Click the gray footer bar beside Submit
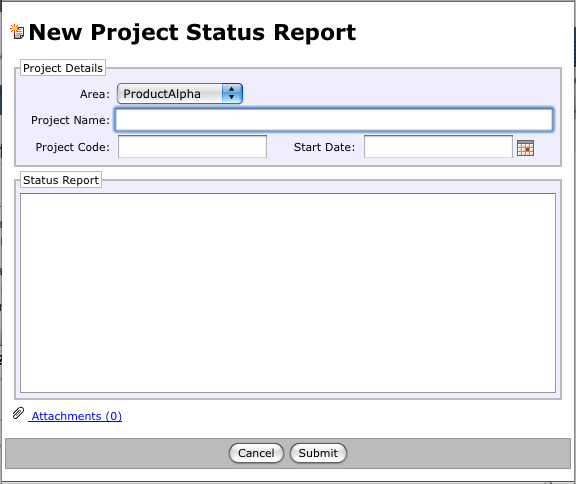The image size is (576, 484). [x=458, y=453]
